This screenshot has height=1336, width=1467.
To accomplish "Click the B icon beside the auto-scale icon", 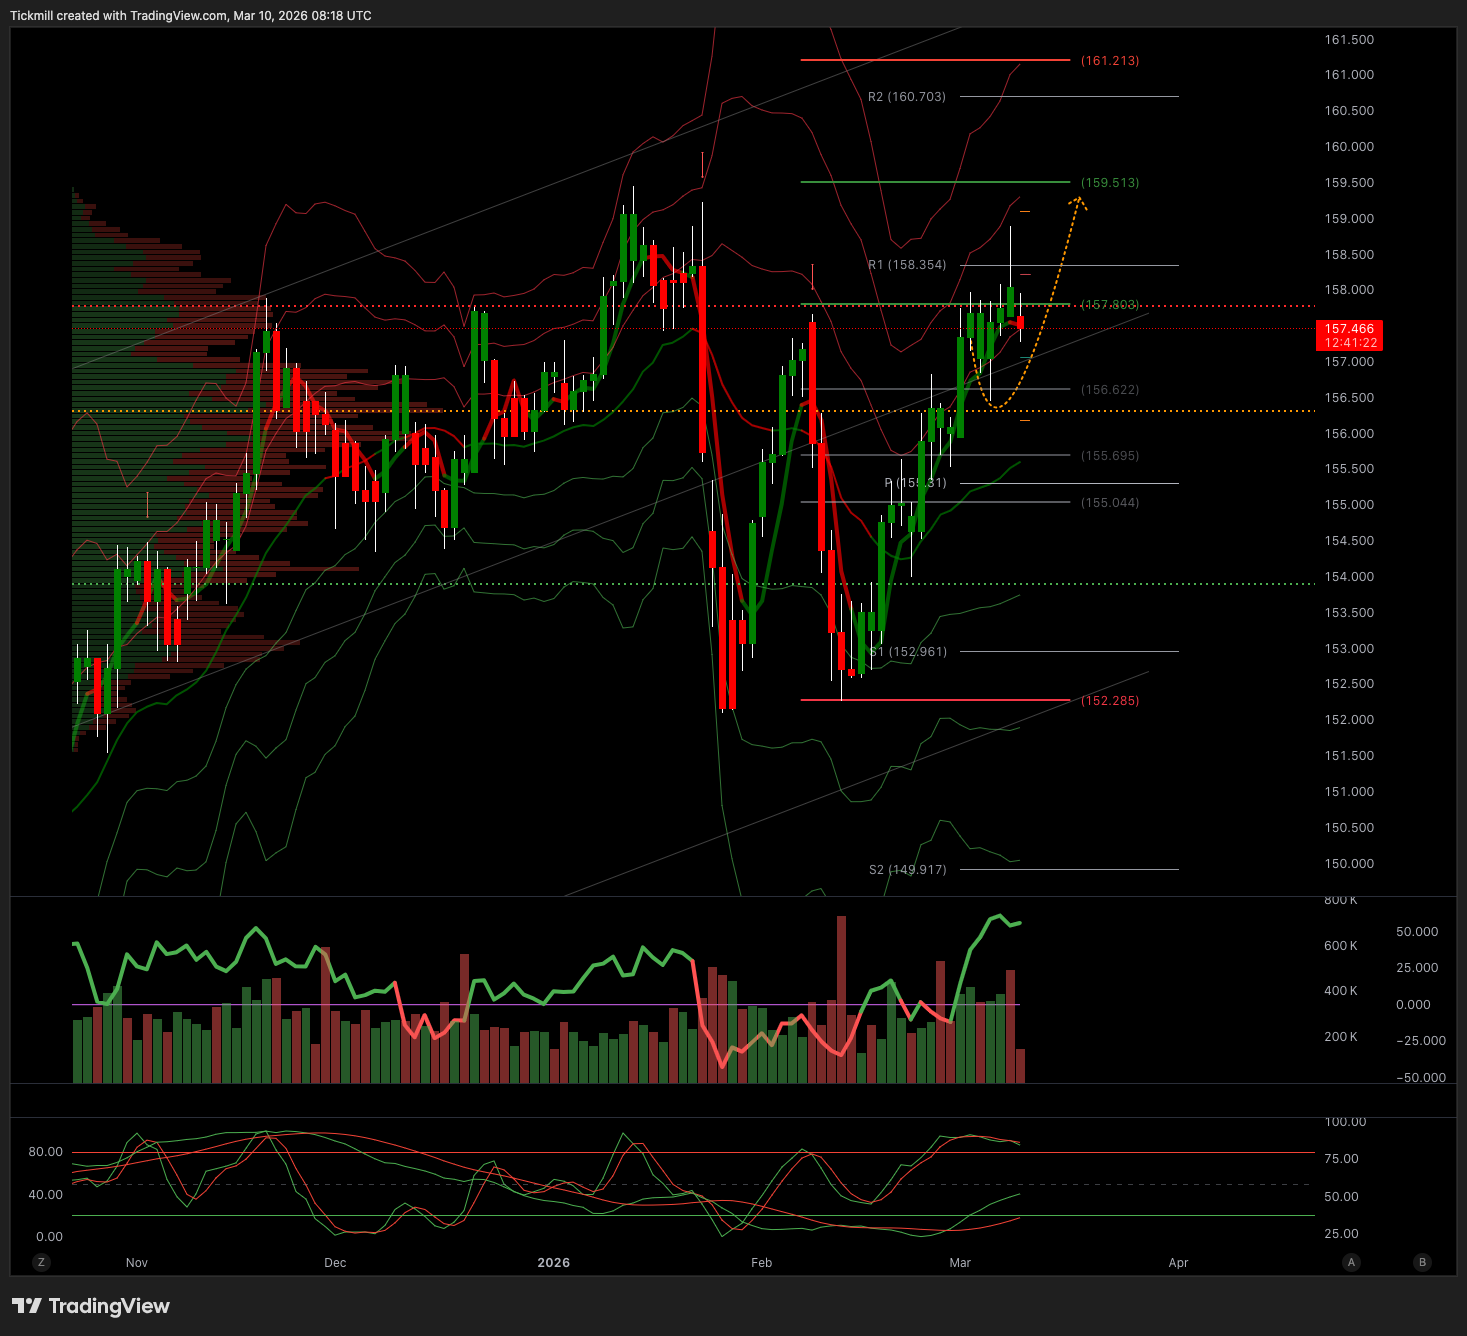I will pos(1422,1262).
